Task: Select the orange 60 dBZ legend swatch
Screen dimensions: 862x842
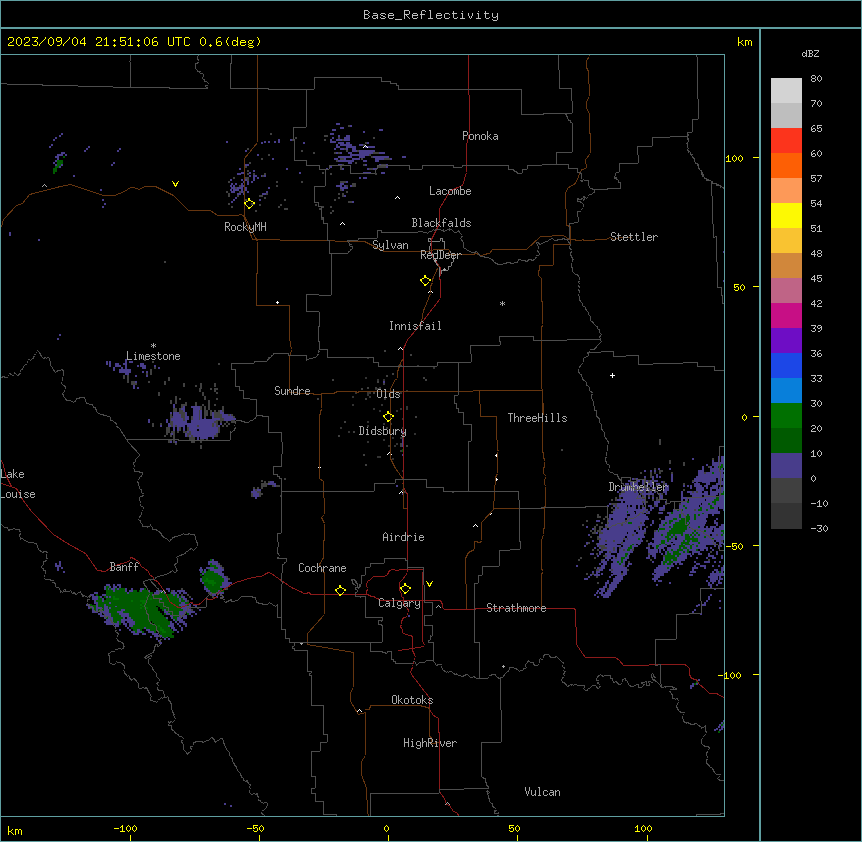Action: click(x=786, y=165)
